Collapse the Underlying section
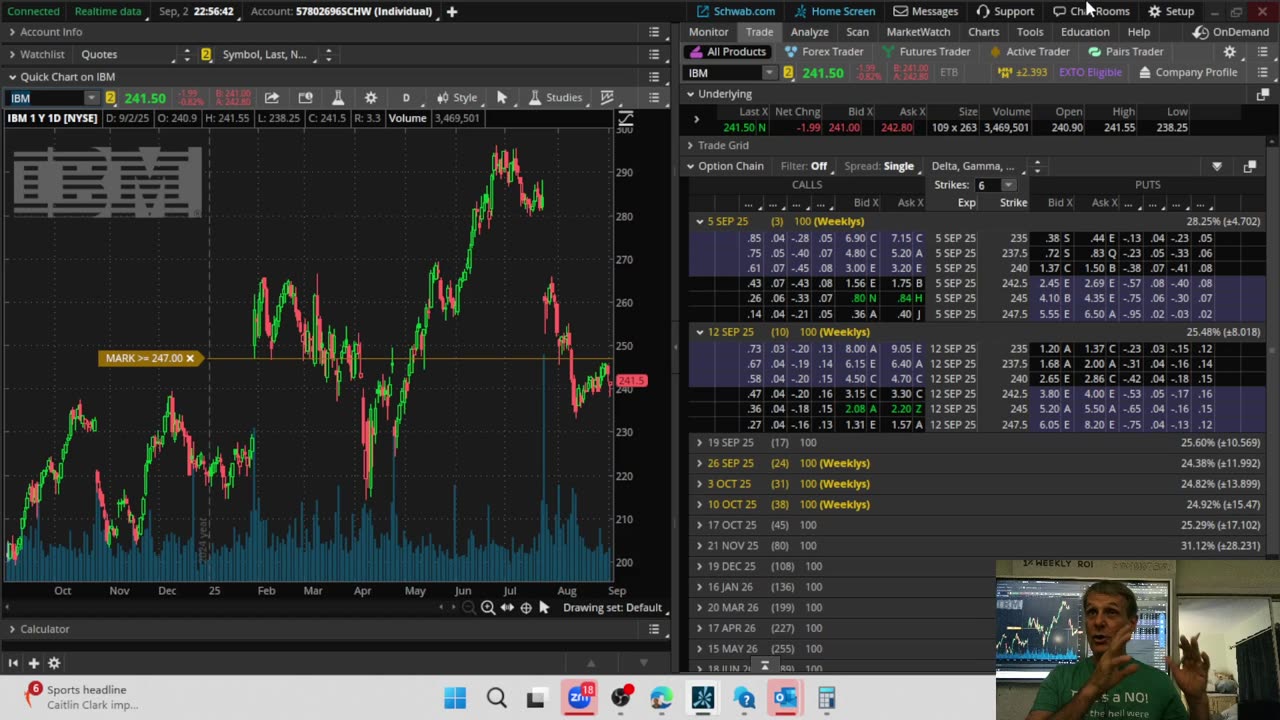Image resolution: width=1280 pixels, height=720 pixels. coord(690,94)
